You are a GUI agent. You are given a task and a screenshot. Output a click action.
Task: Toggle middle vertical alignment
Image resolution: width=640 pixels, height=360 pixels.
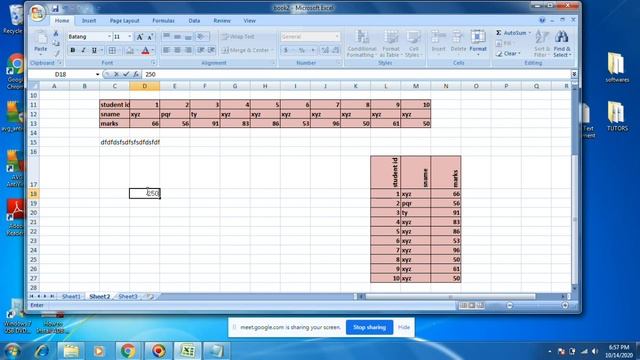(177, 37)
